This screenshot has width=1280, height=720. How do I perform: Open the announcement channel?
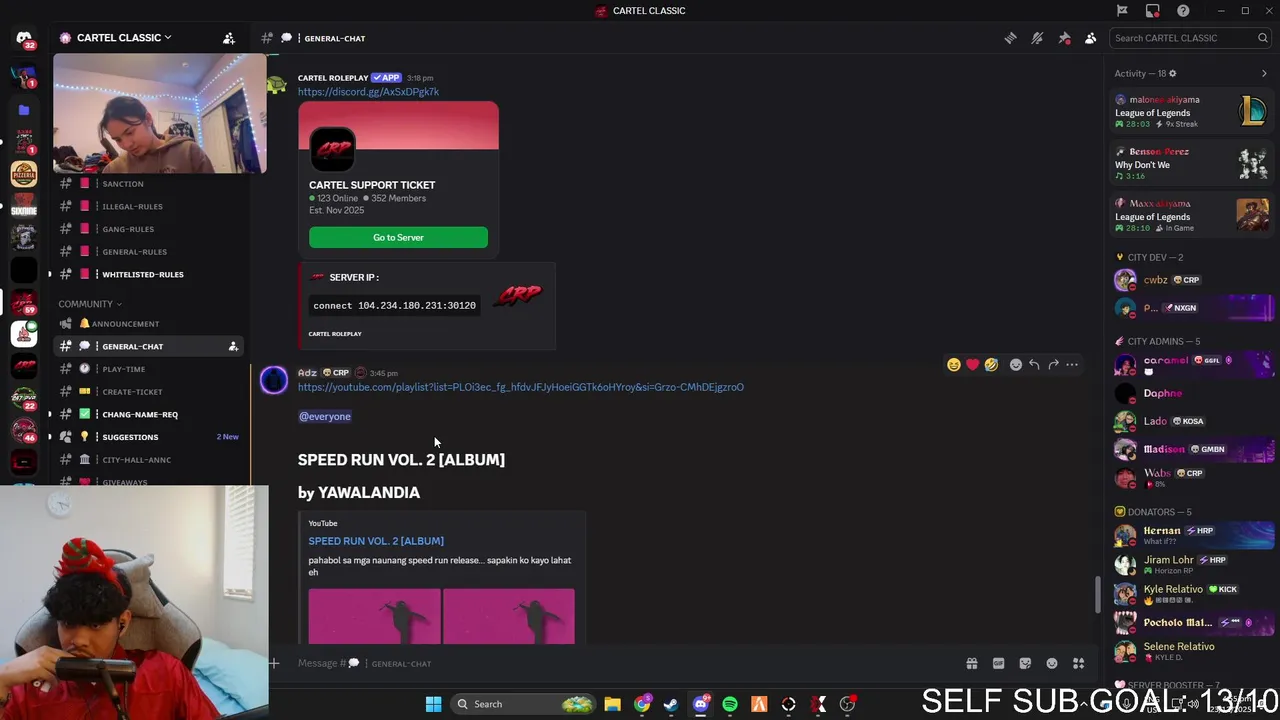[125, 324]
